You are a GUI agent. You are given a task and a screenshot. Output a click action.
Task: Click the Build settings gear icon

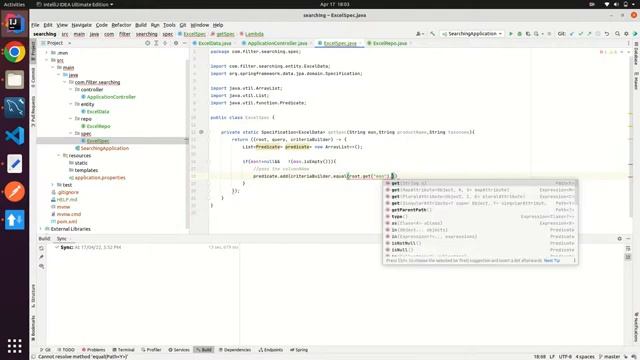click(x=620, y=239)
